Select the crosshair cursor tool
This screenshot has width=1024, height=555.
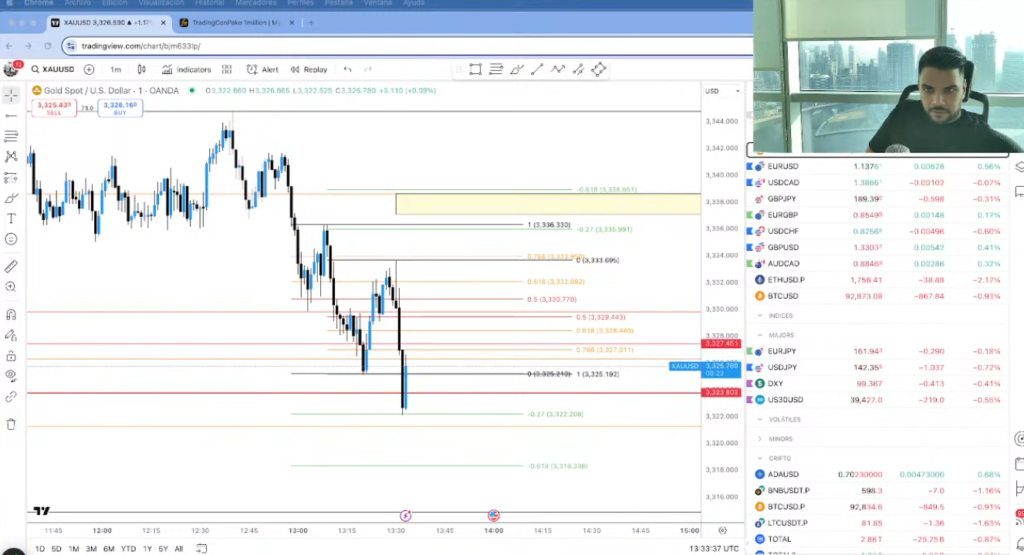click(x=11, y=96)
